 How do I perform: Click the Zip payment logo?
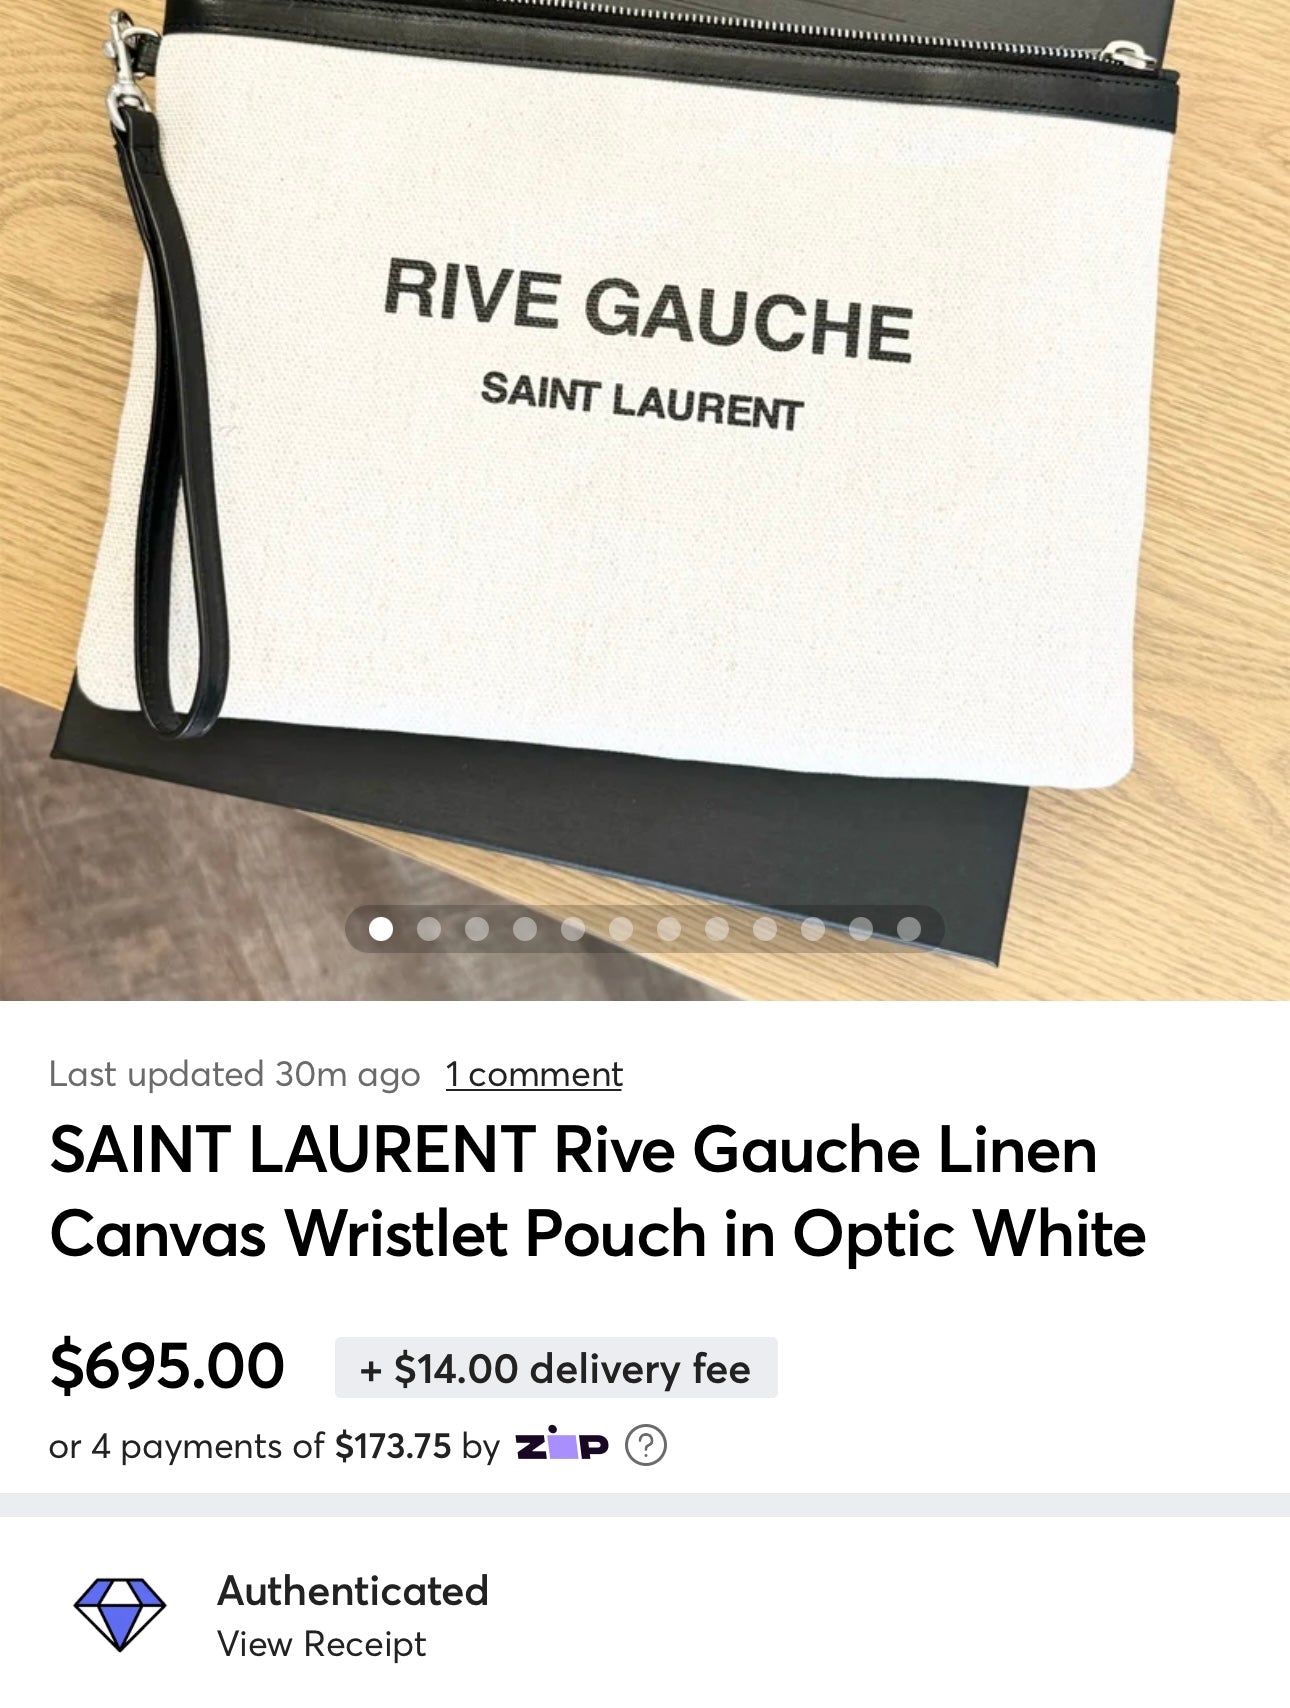point(562,1445)
